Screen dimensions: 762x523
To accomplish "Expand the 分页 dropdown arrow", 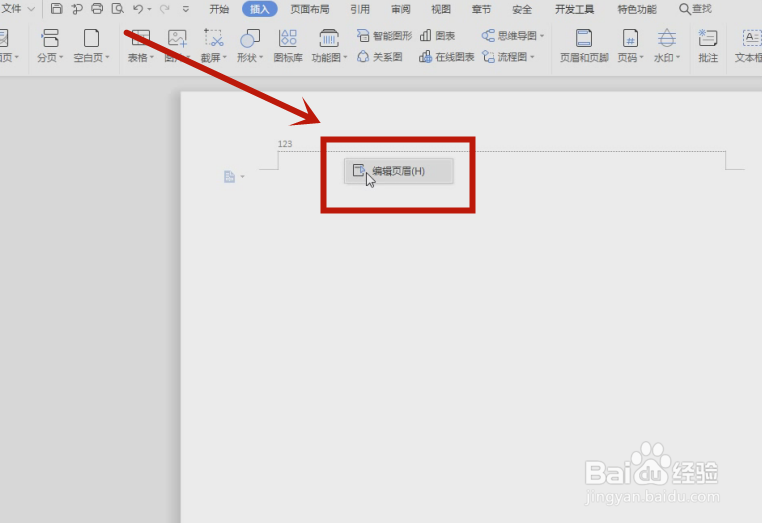I will (61, 57).
